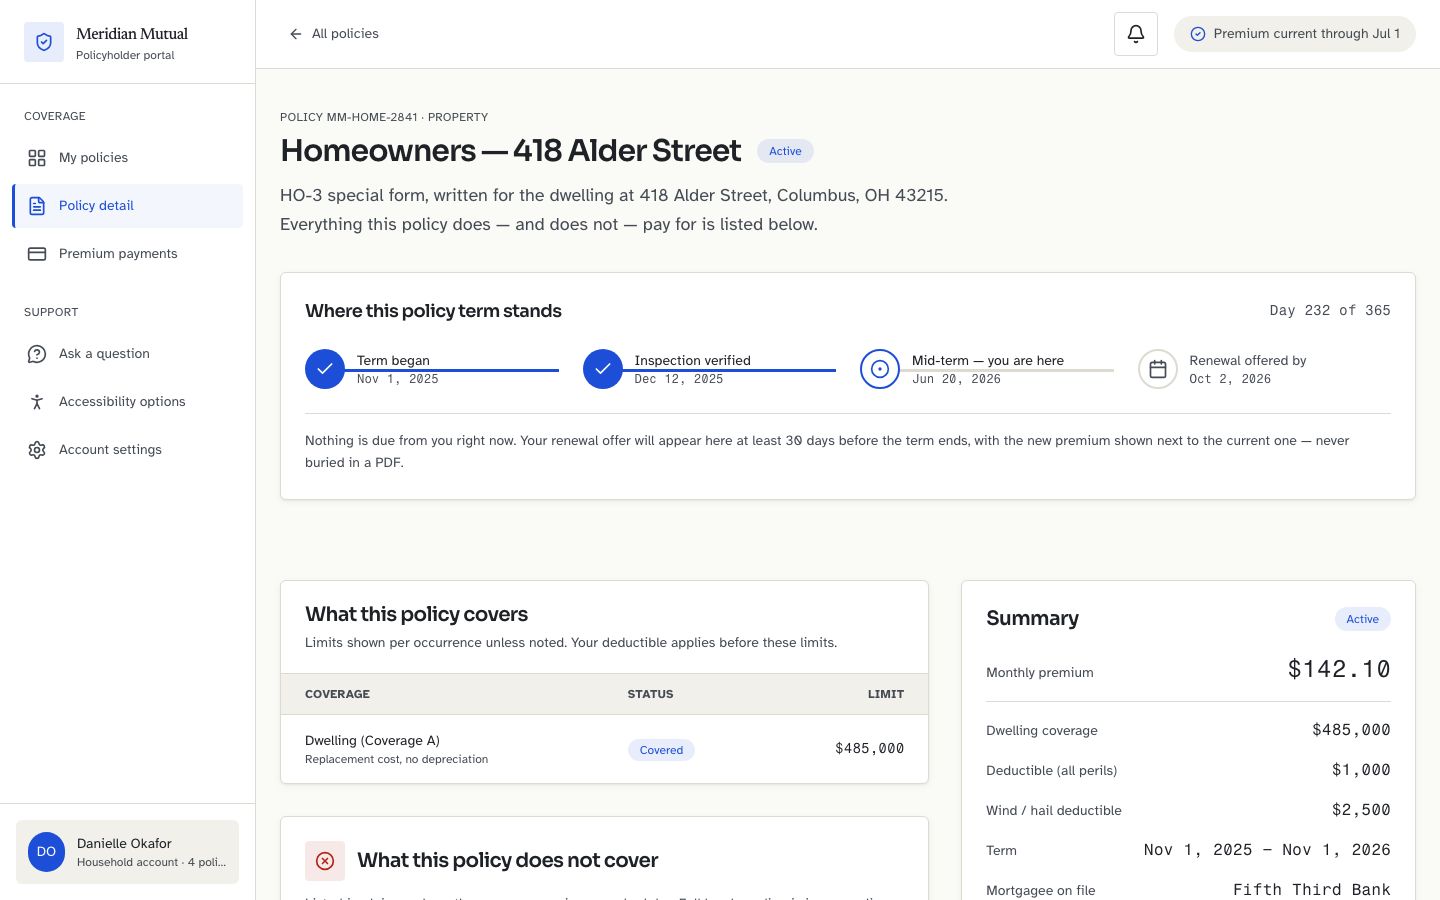Open Danielle Okafor account card

click(127, 852)
